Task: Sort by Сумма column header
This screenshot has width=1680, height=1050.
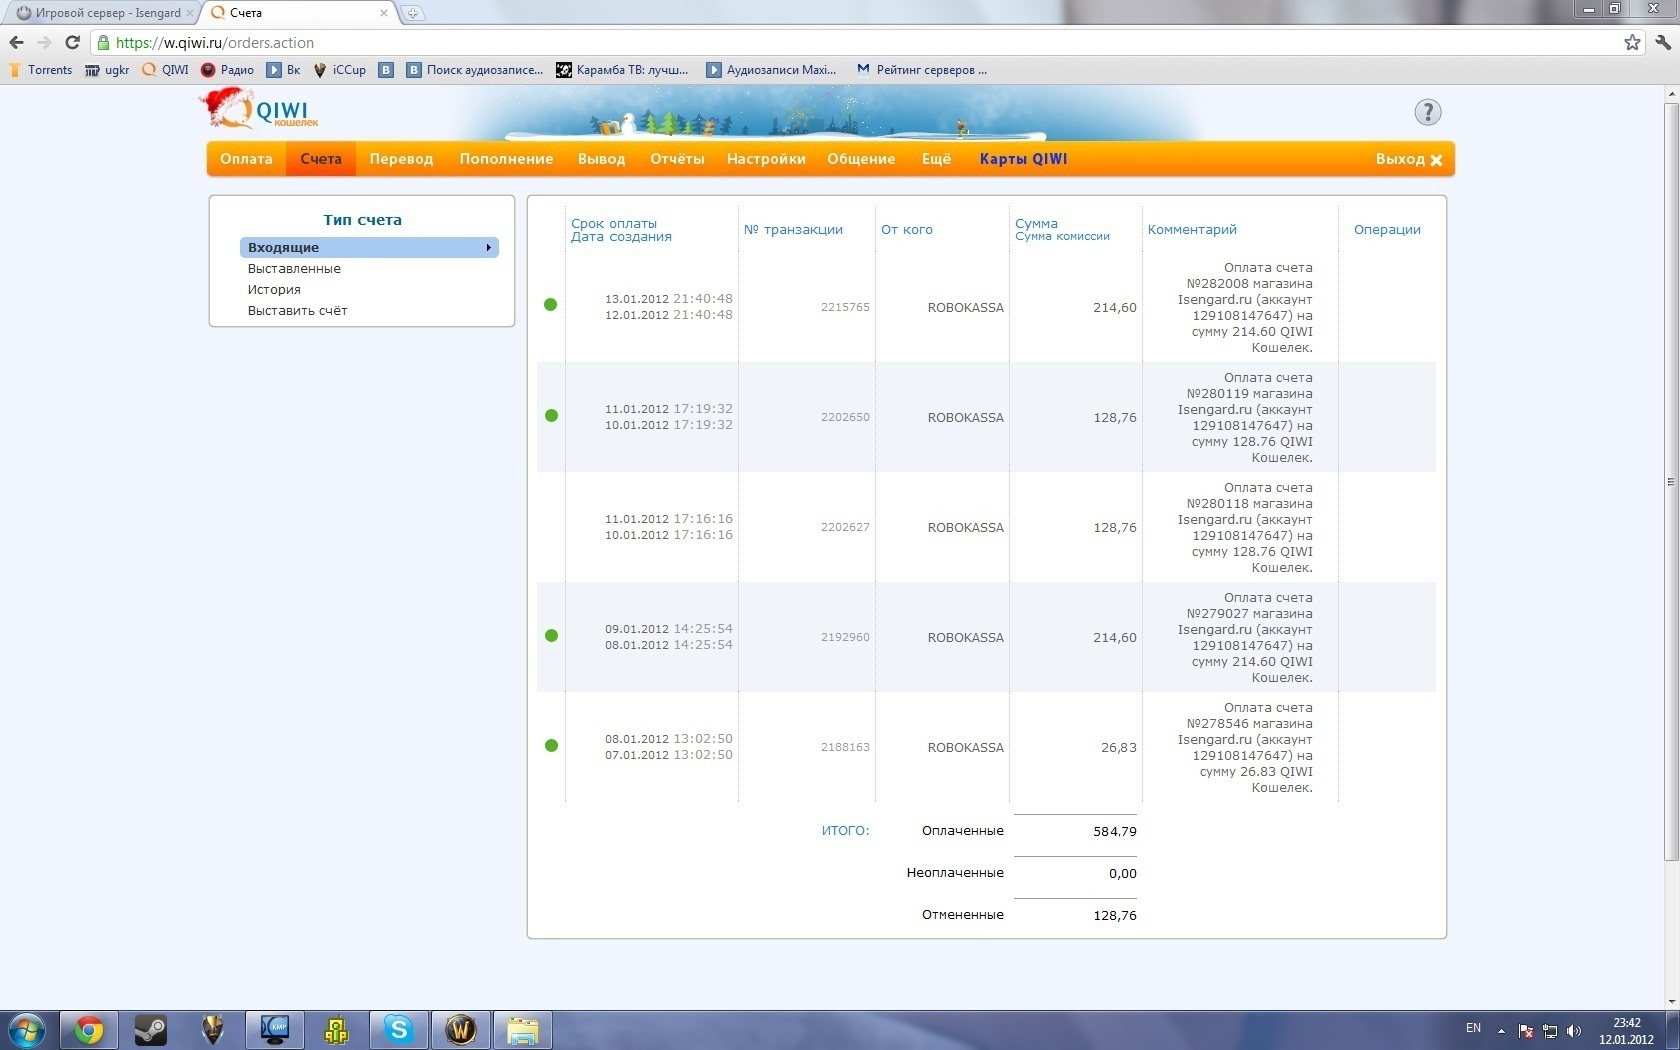Action: pyautogui.click(x=1036, y=223)
